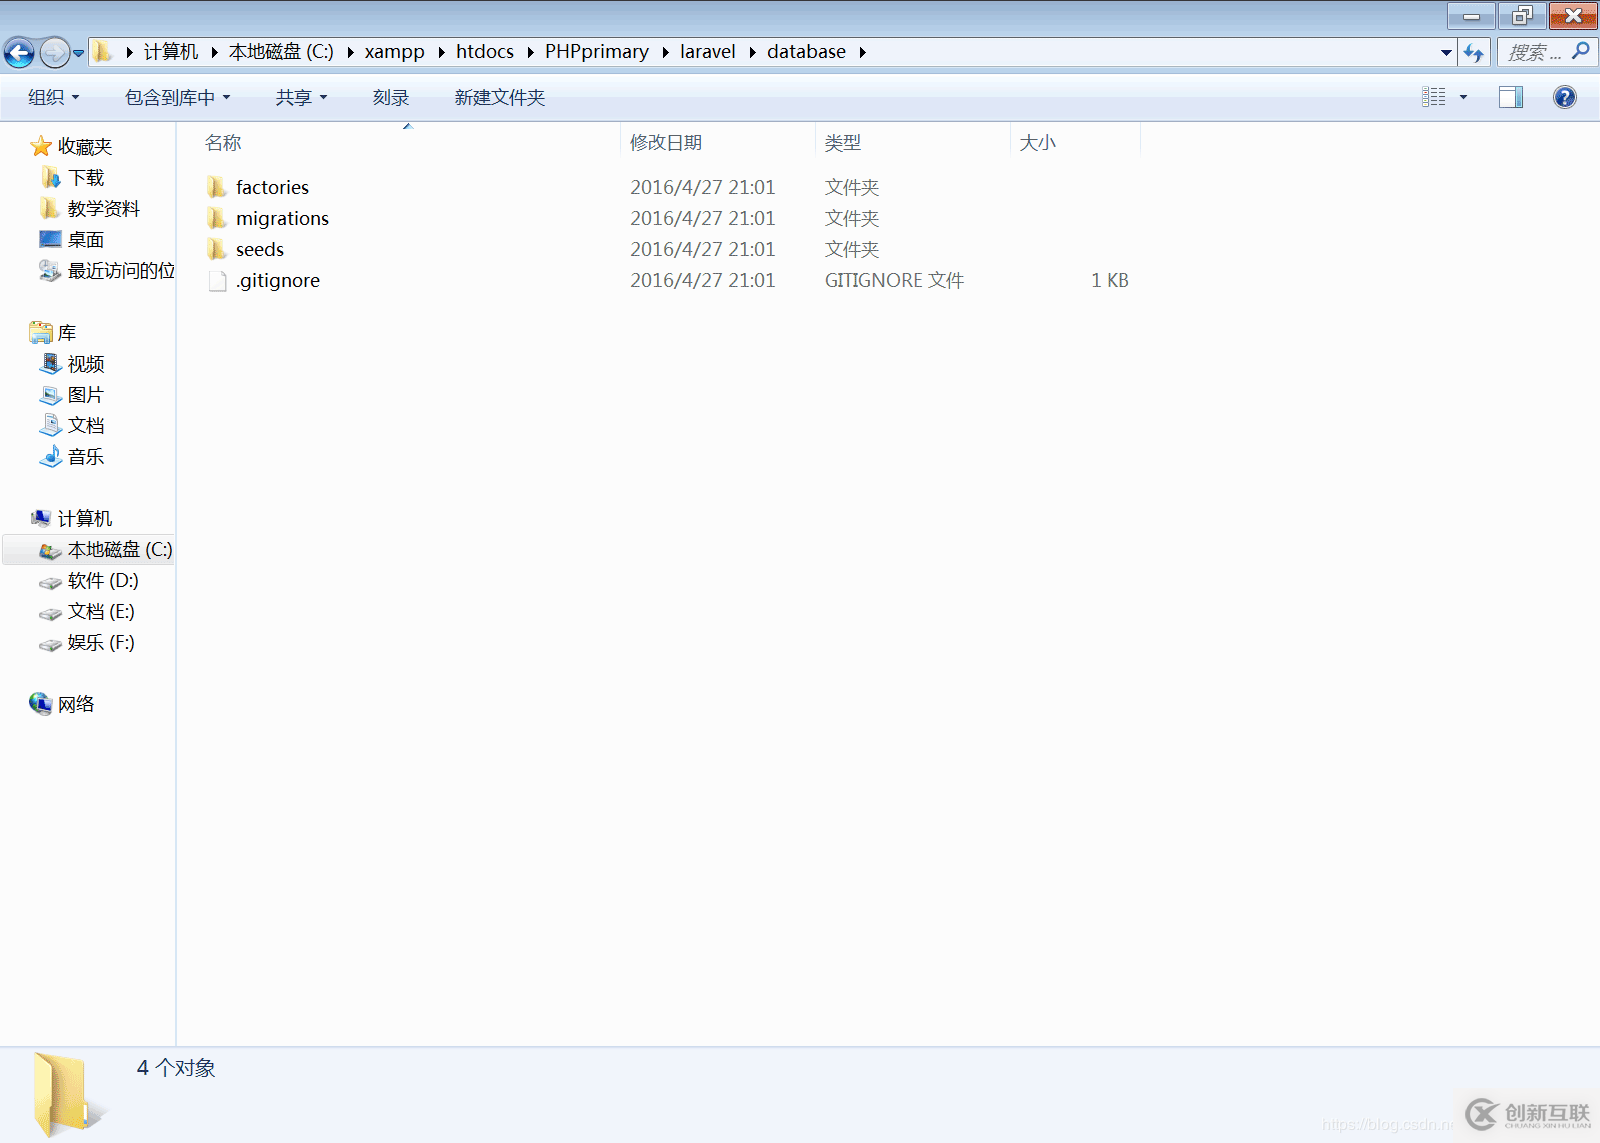
Task: Go to htdocs in the breadcrumb
Action: coord(485,52)
